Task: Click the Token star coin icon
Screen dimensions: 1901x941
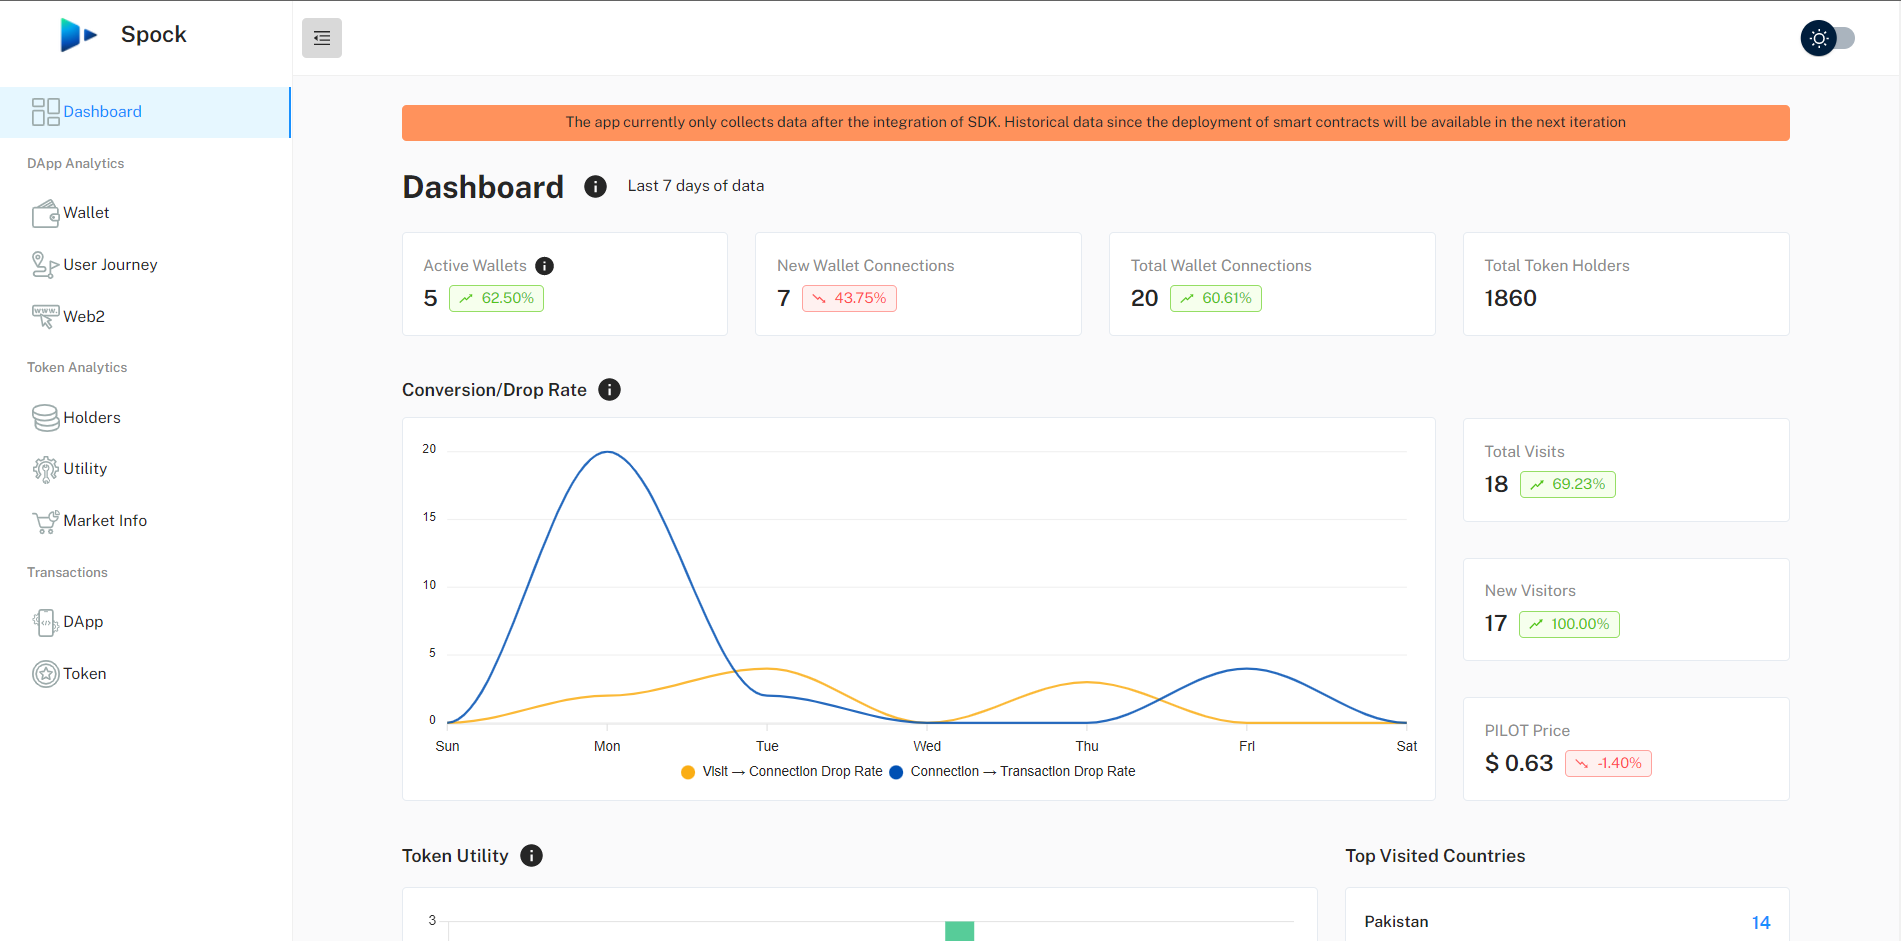Action: coord(45,674)
